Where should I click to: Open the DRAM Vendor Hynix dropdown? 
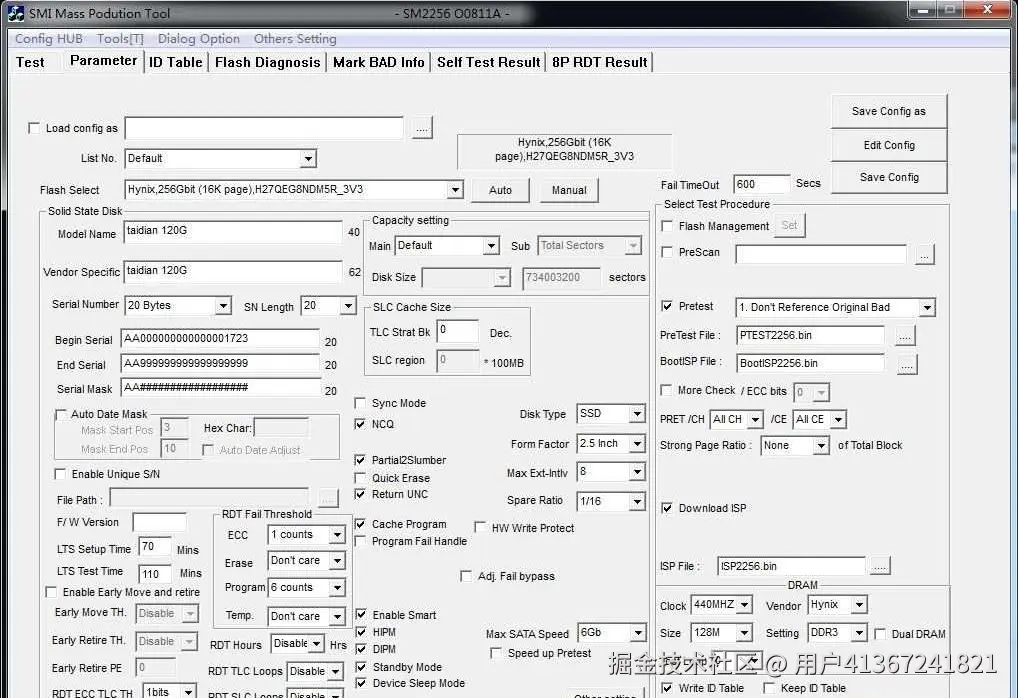[x=837, y=605]
